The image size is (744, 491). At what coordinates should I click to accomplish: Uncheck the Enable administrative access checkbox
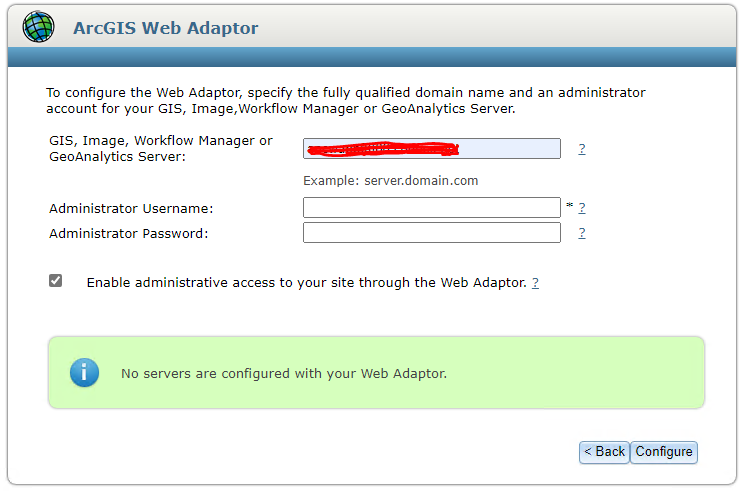coord(56,281)
